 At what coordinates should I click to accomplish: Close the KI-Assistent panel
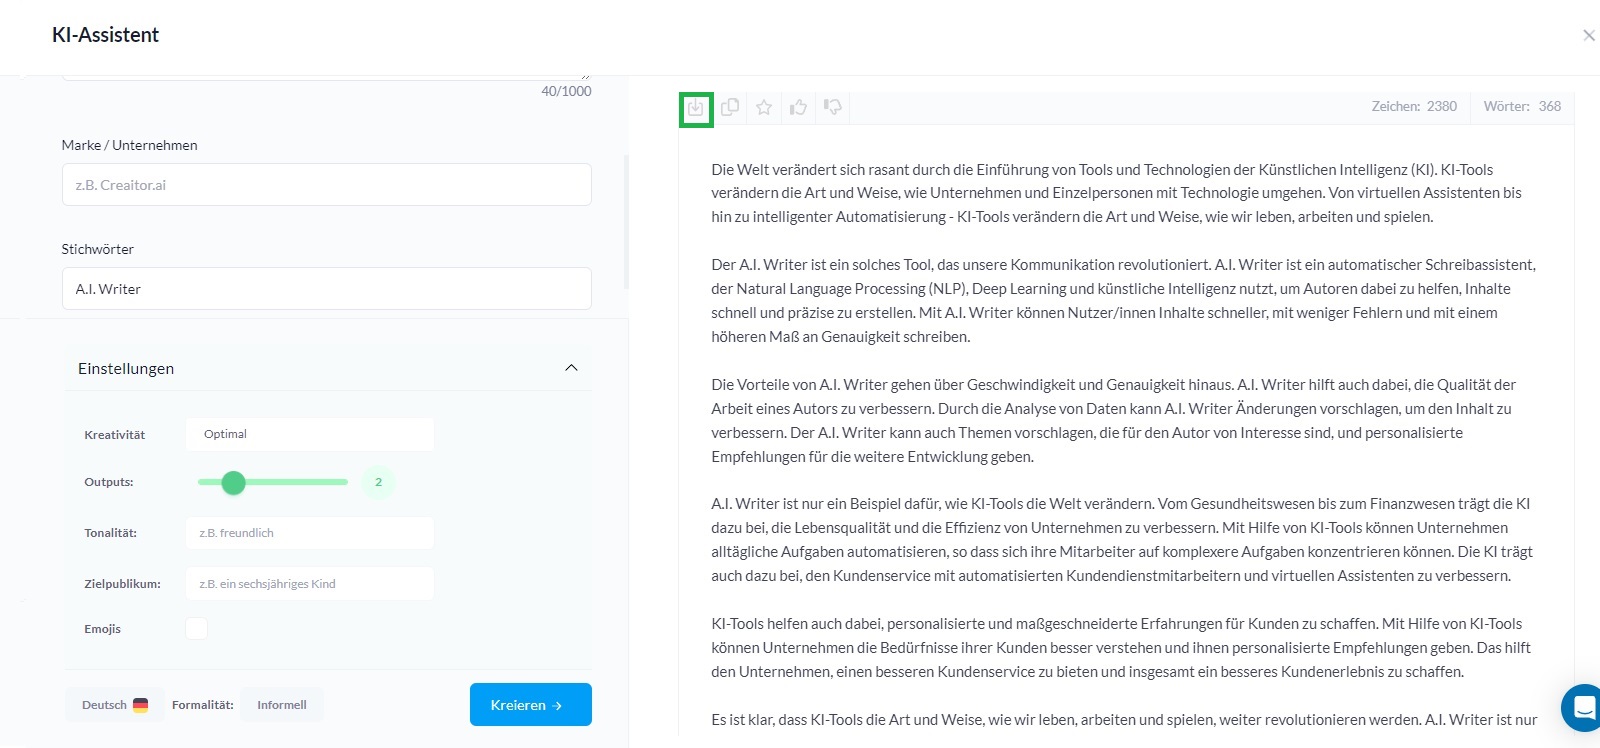(x=1588, y=36)
